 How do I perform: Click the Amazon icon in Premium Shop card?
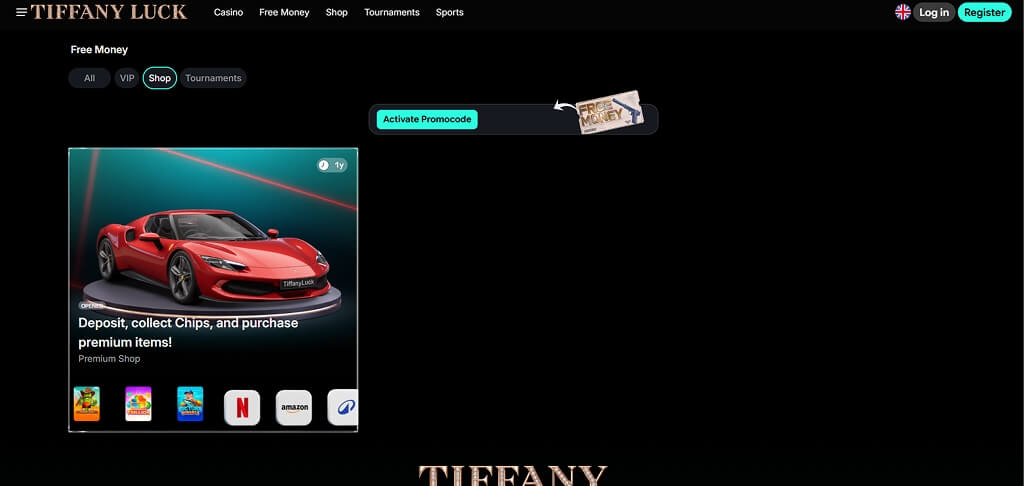(294, 408)
